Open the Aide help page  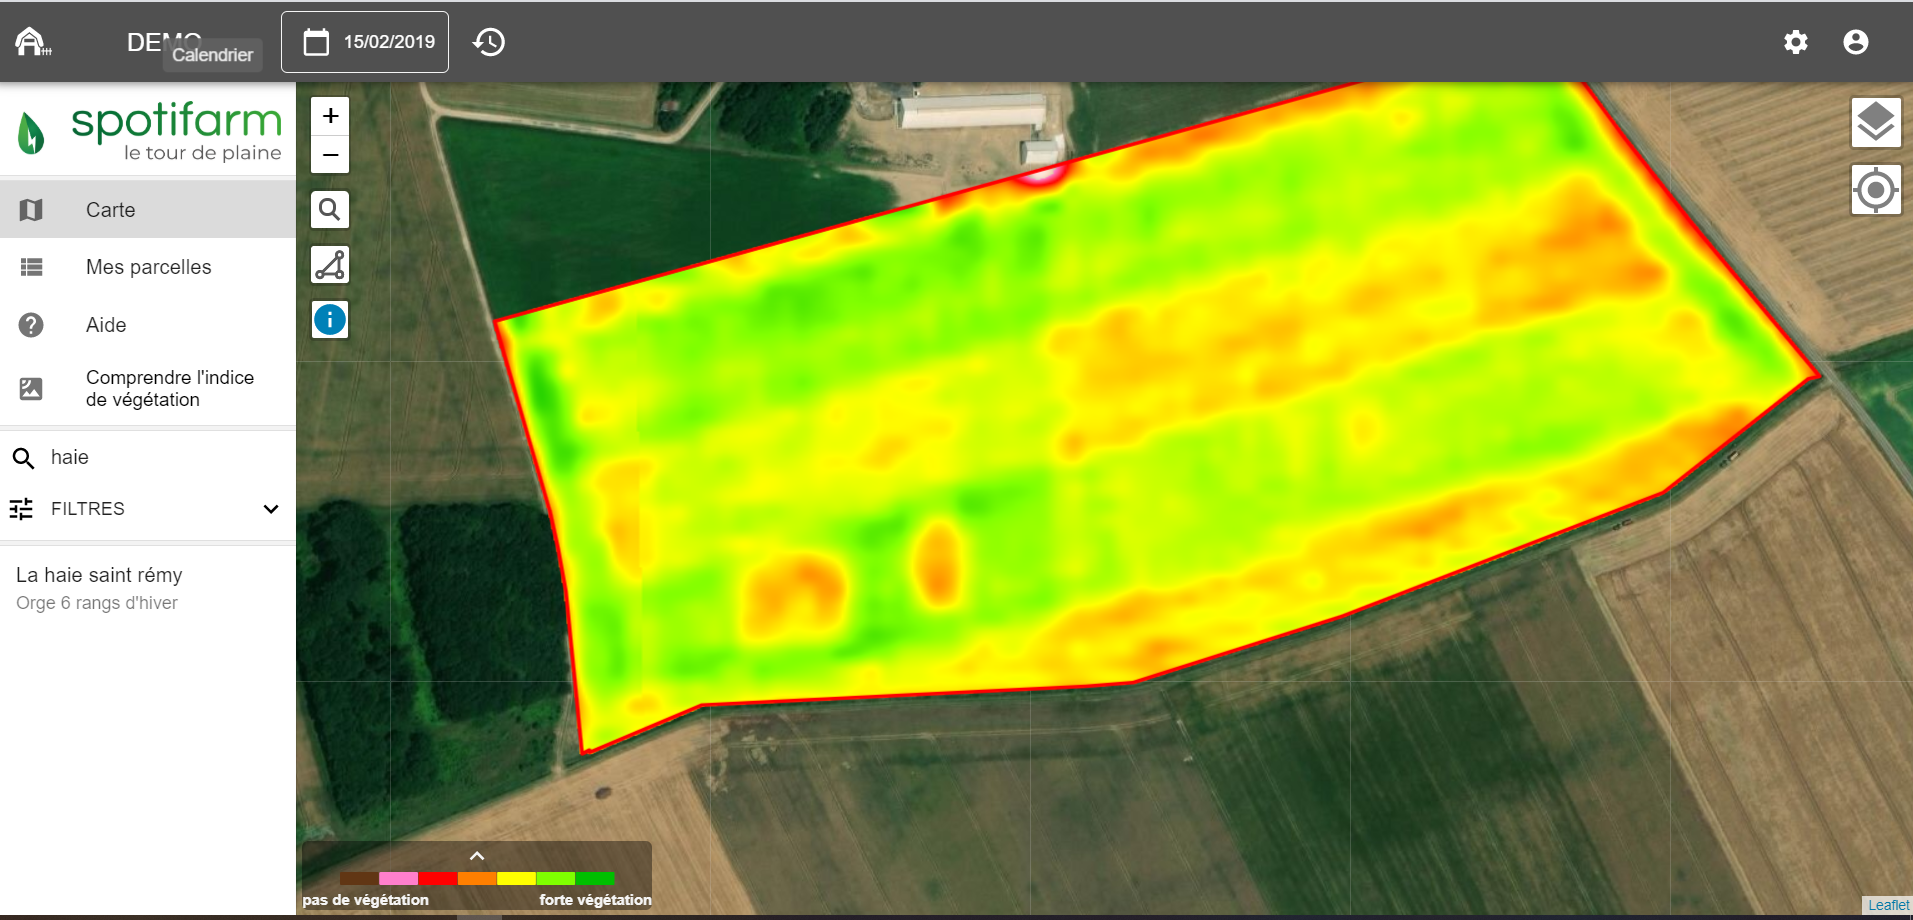coord(147,325)
